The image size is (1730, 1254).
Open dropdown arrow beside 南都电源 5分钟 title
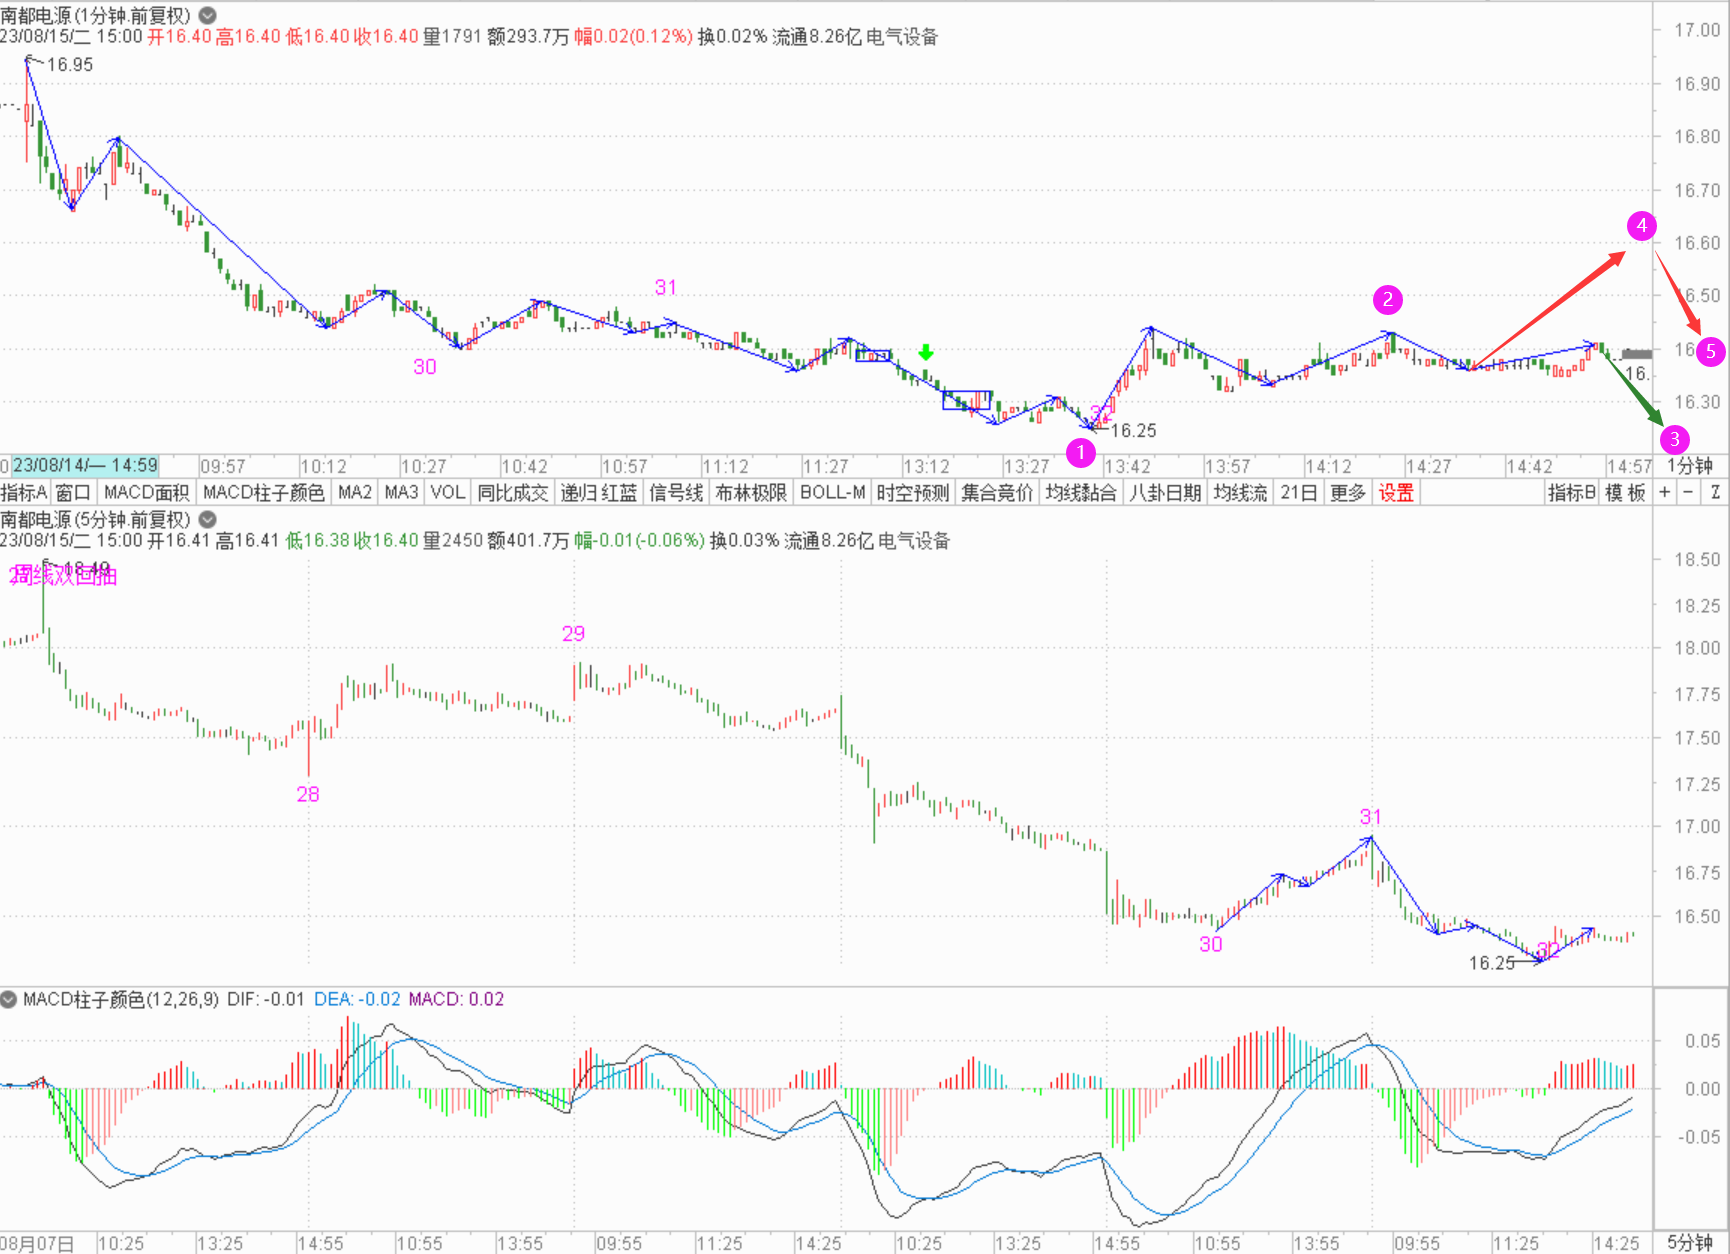coord(208,520)
